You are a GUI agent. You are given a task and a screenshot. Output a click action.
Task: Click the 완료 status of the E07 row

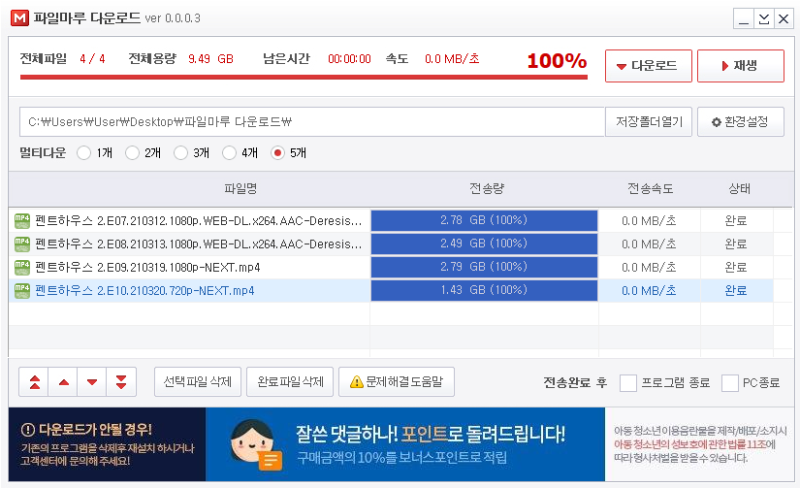(736, 221)
